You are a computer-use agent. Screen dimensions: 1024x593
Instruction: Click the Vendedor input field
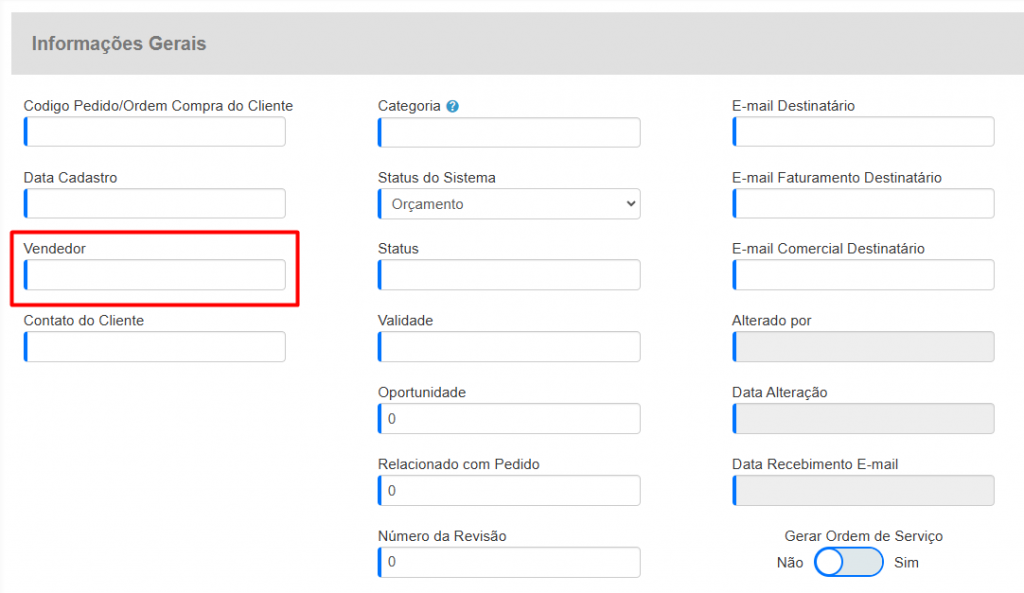(x=155, y=275)
